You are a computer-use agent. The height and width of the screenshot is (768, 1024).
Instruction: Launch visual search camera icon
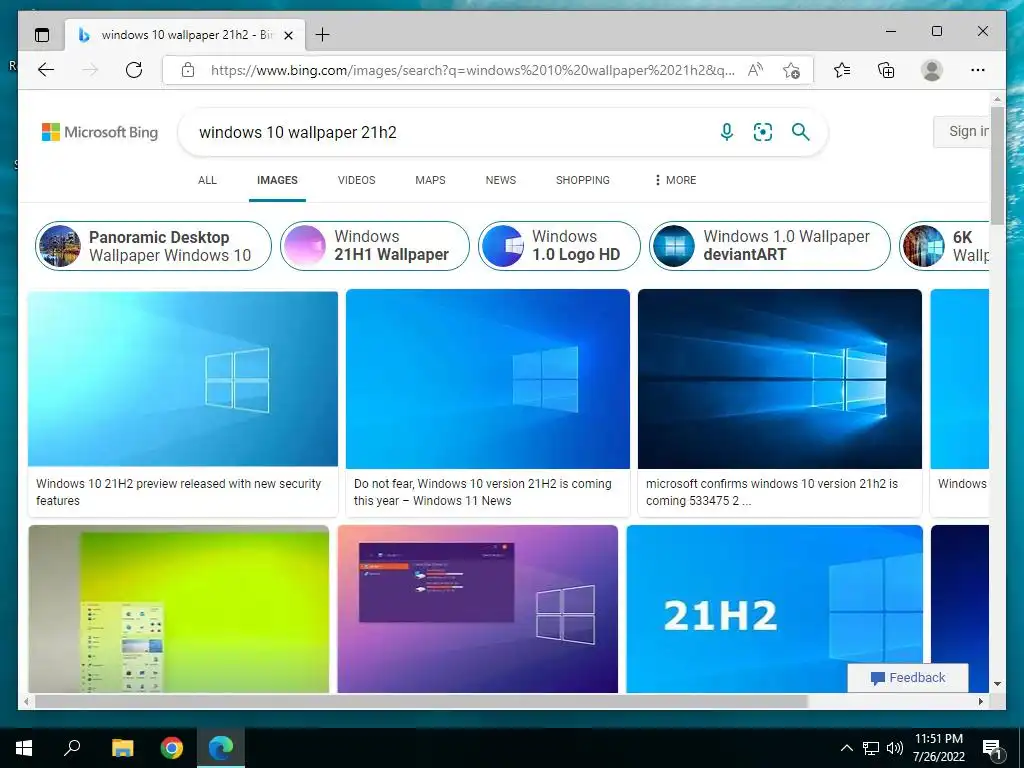763,132
